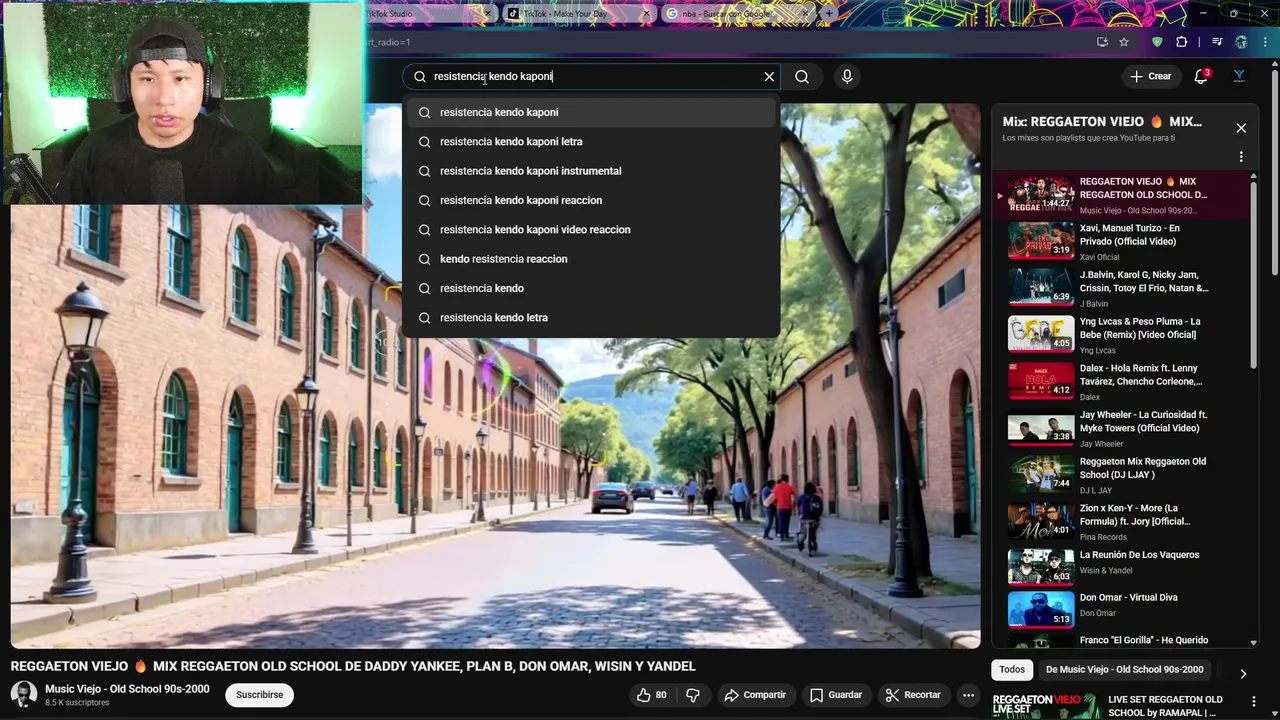The height and width of the screenshot is (720, 1280).
Task: Open media control icon in browser toolbar
Action: (1217, 42)
